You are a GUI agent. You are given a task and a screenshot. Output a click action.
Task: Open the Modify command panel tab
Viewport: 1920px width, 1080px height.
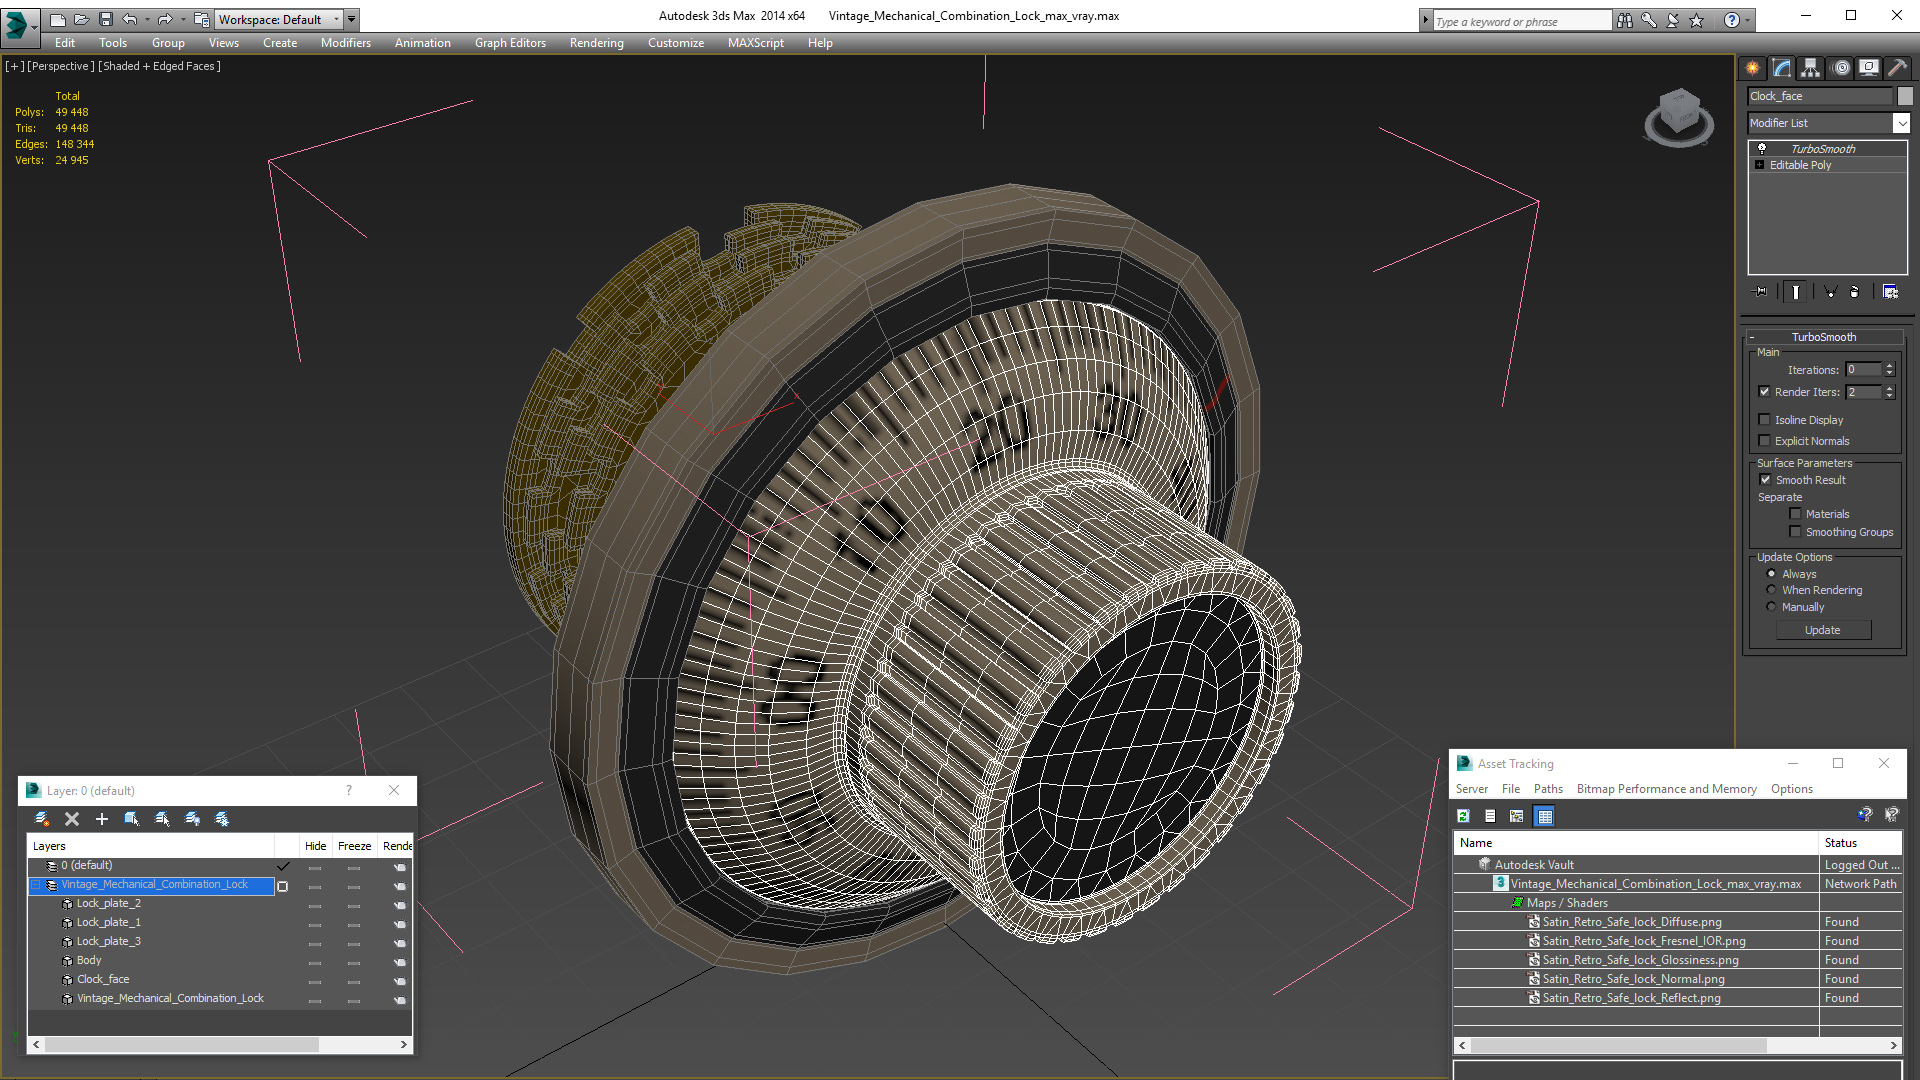pos(1782,68)
